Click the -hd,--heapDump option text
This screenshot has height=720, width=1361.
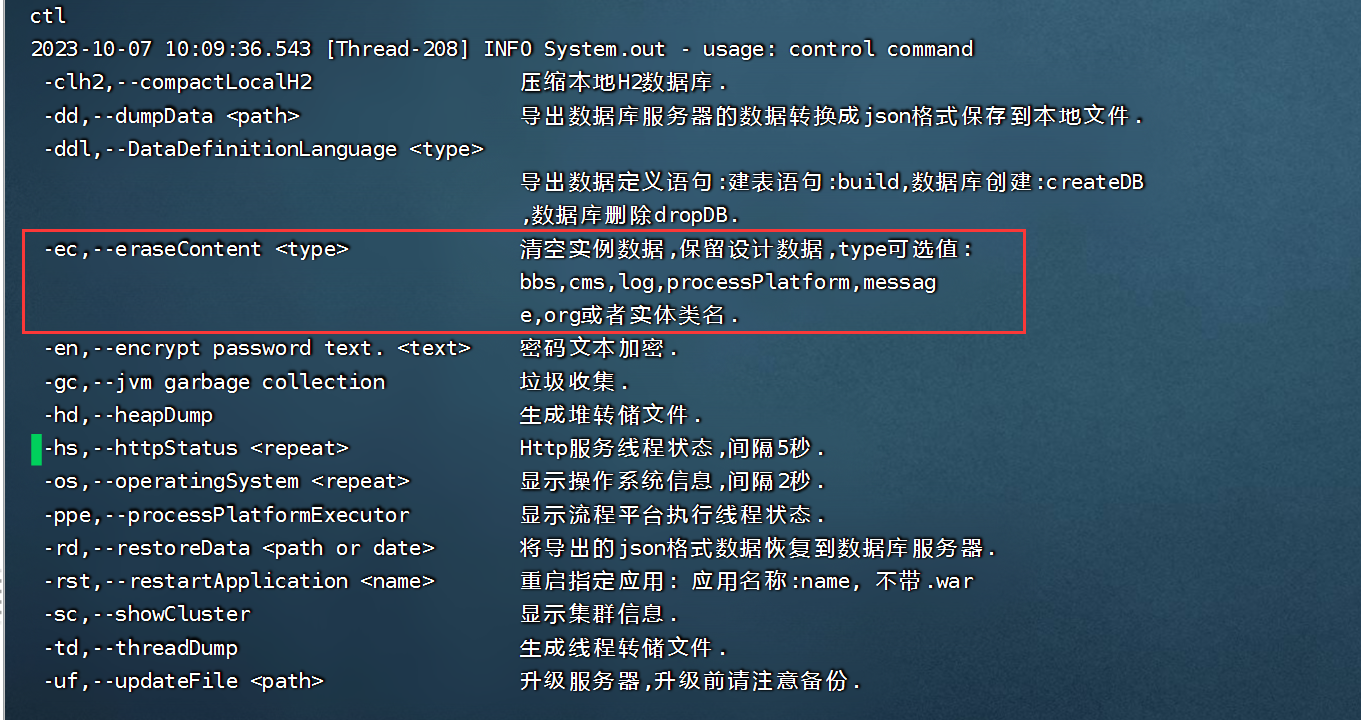(128, 415)
